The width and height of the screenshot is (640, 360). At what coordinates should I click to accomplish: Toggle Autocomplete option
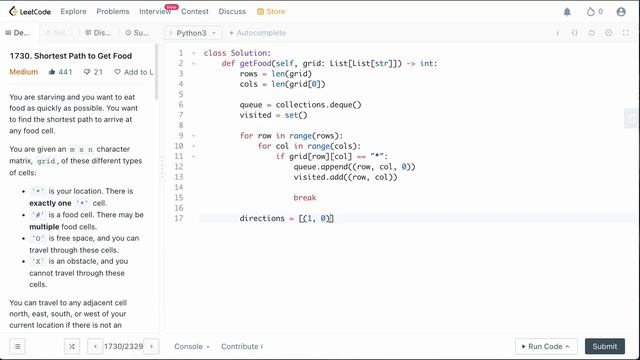pyautogui.click(x=257, y=33)
